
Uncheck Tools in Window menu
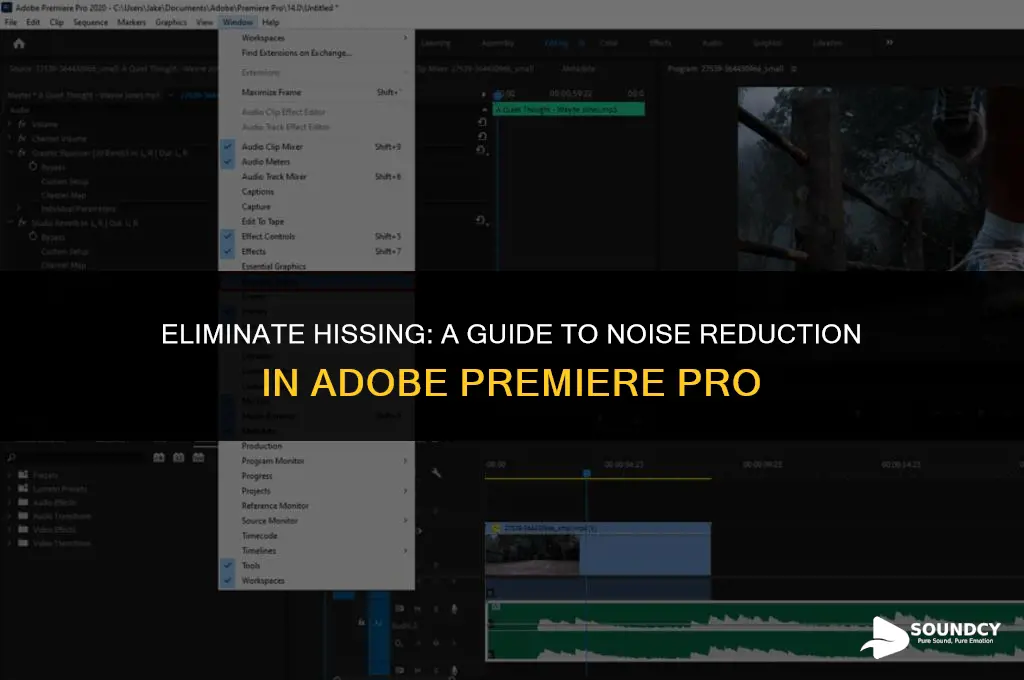tap(228, 565)
